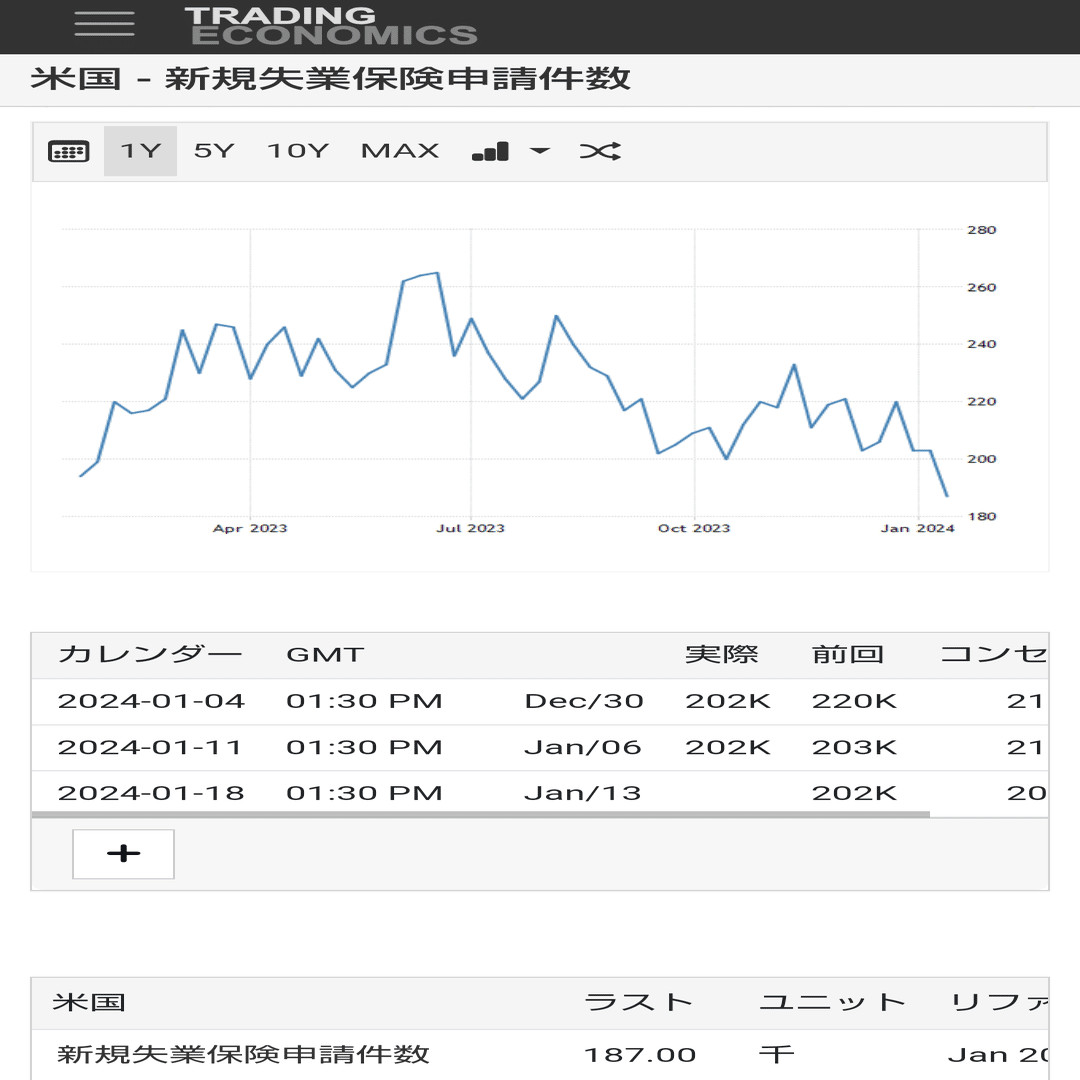Open 新規失業保険申請件数 row link
Screen dimensions: 1080x1080
tap(243, 1055)
